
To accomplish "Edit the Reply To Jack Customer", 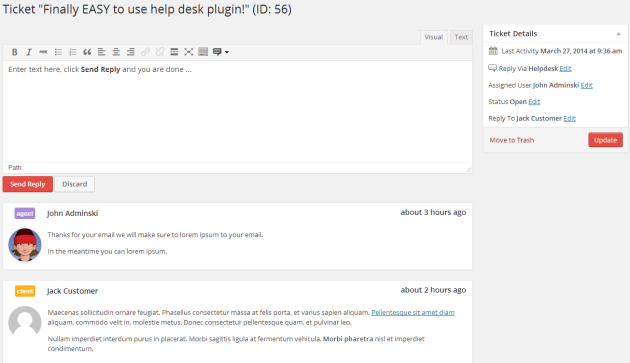I will click(x=569, y=118).
